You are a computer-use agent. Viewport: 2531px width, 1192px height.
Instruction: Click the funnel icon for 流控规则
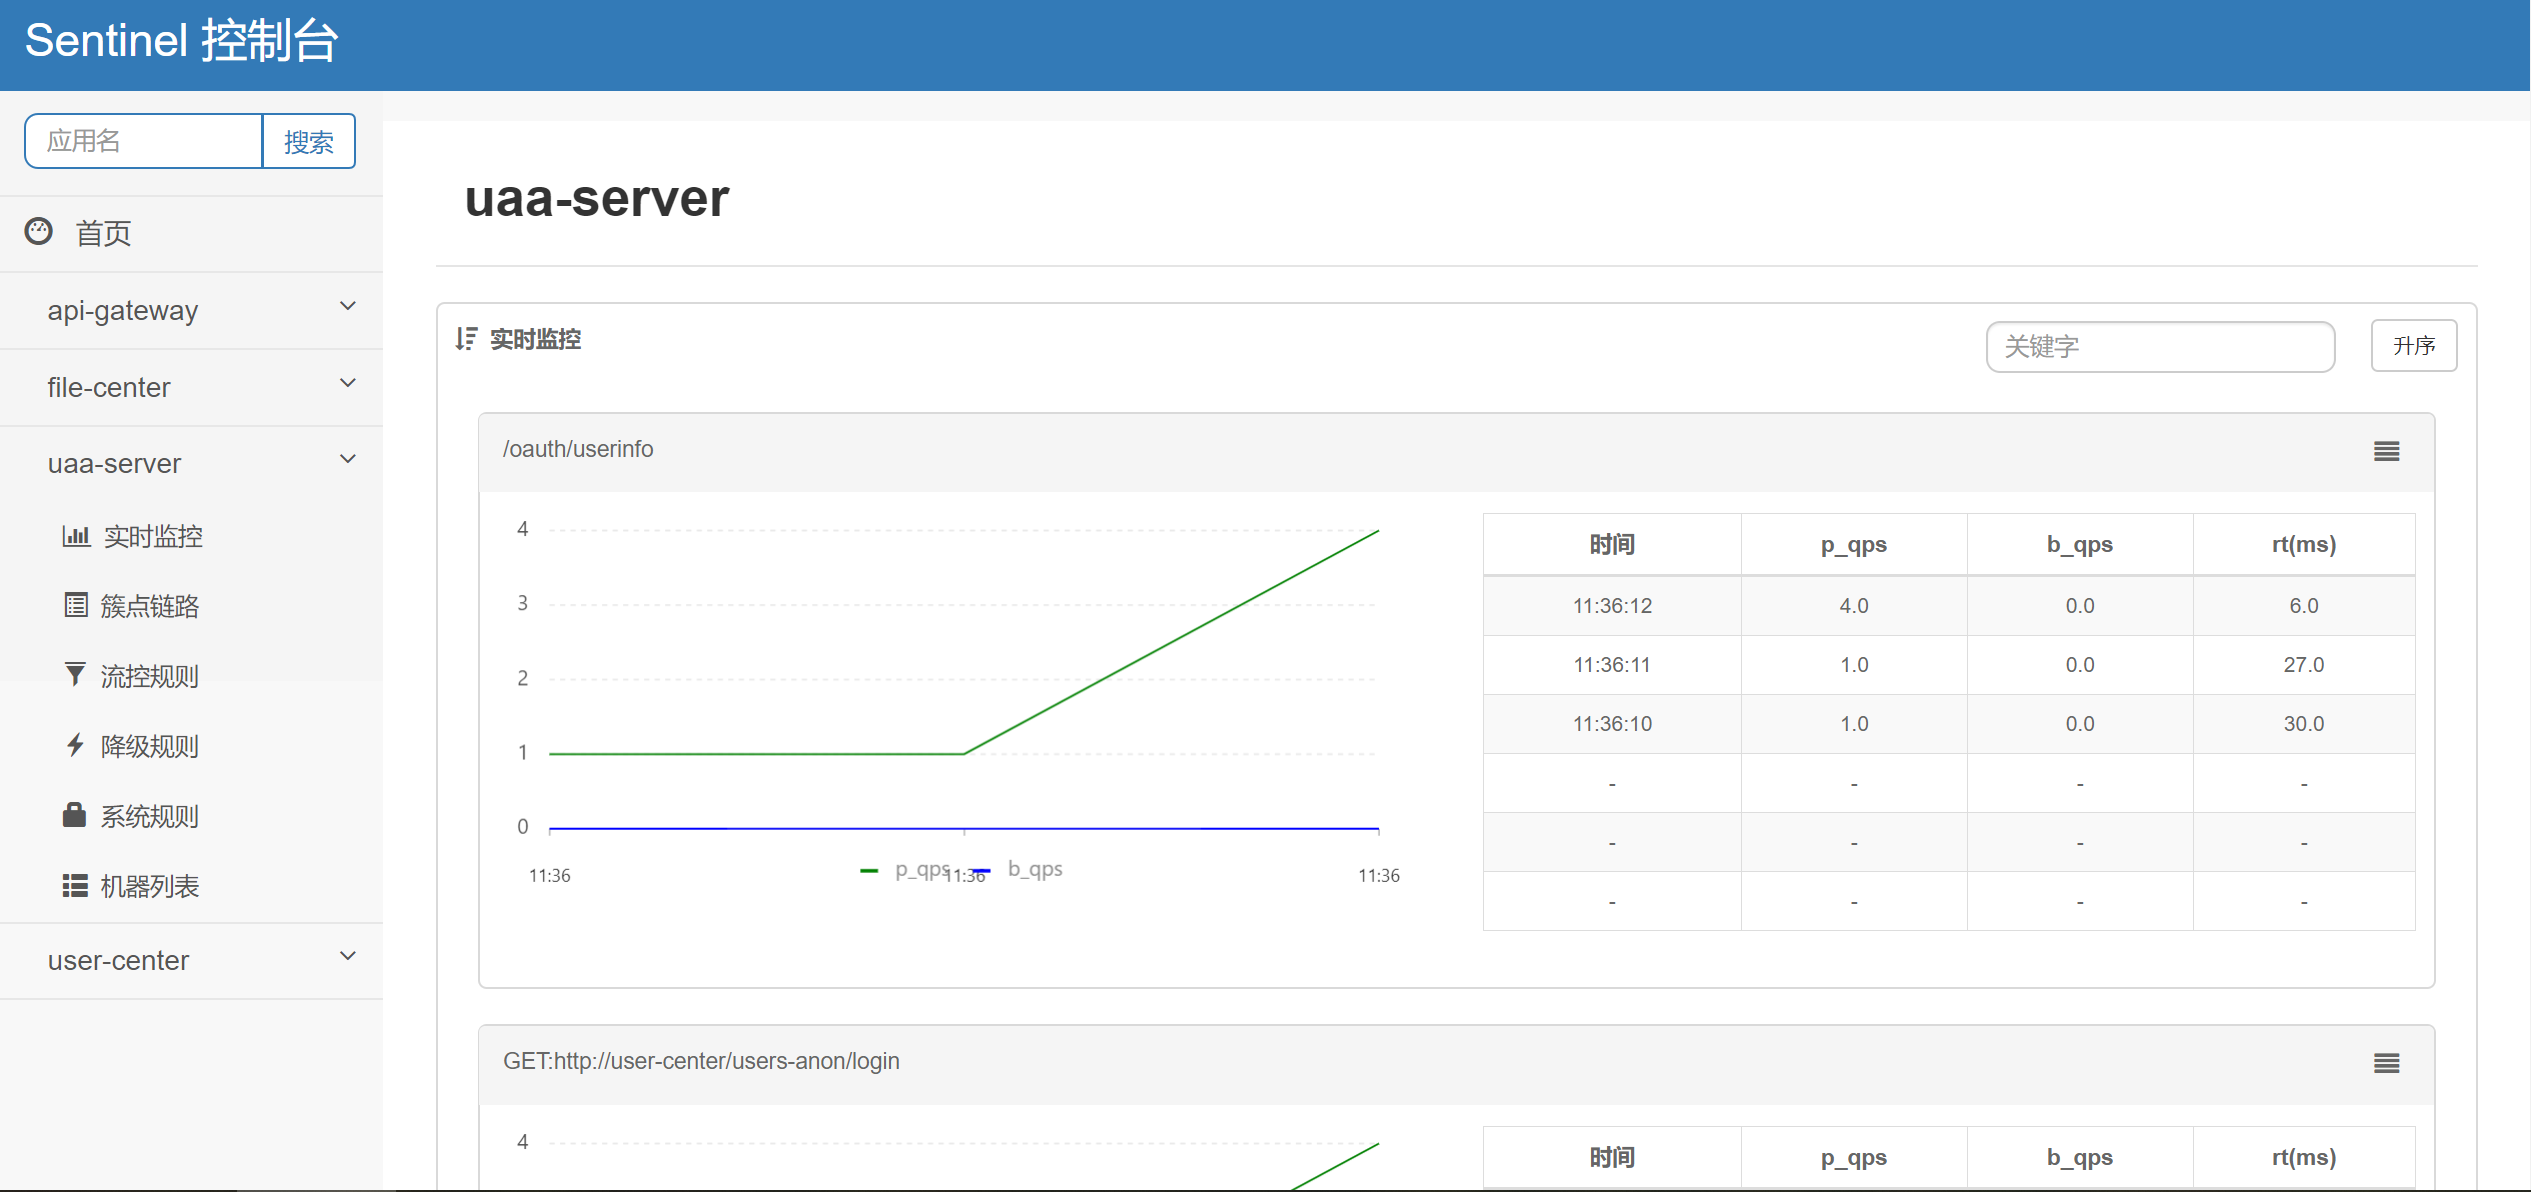click(x=75, y=675)
